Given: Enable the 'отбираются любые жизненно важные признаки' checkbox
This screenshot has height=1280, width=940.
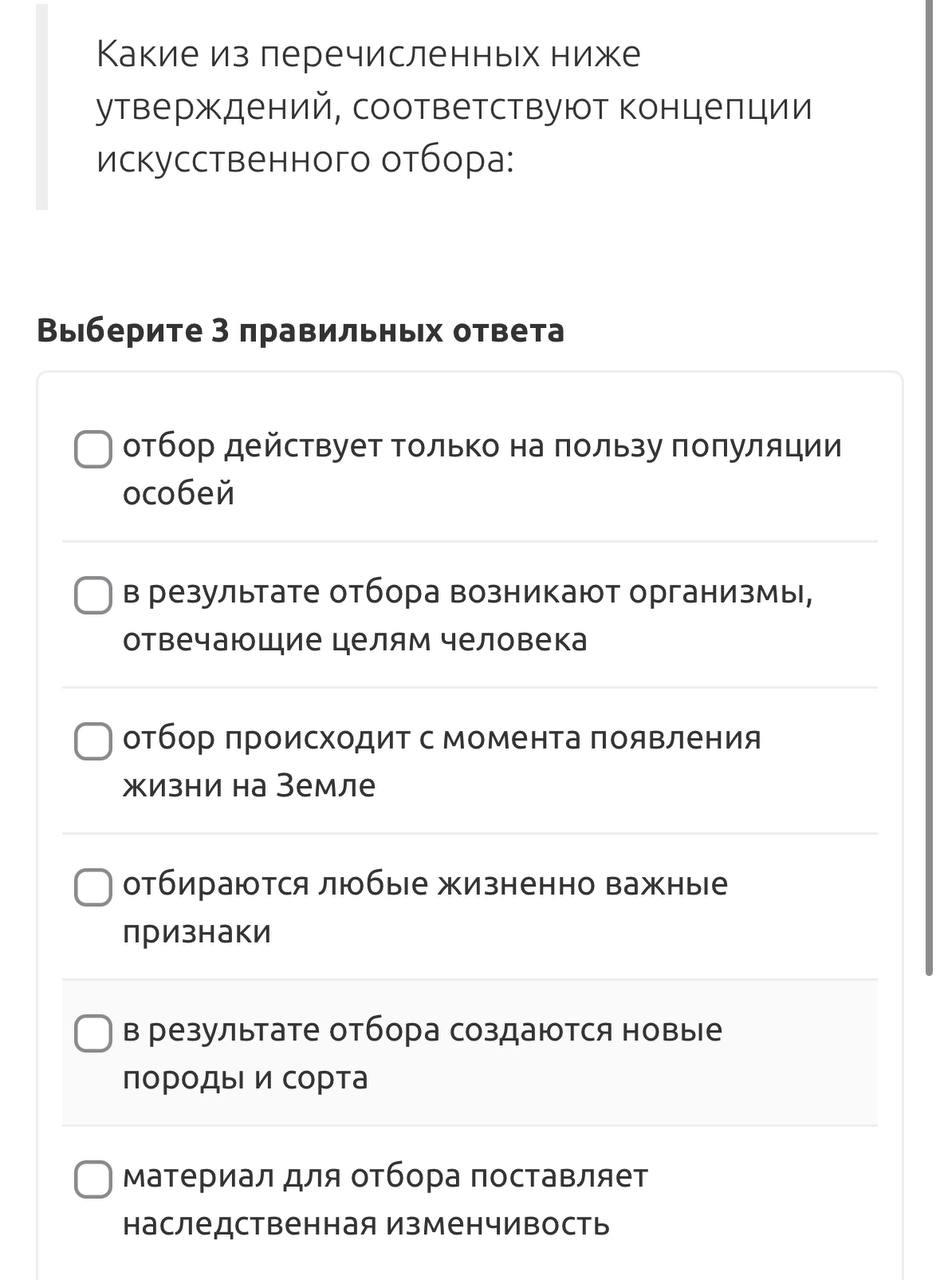Looking at the screenshot, I should (x=93, y=888).
